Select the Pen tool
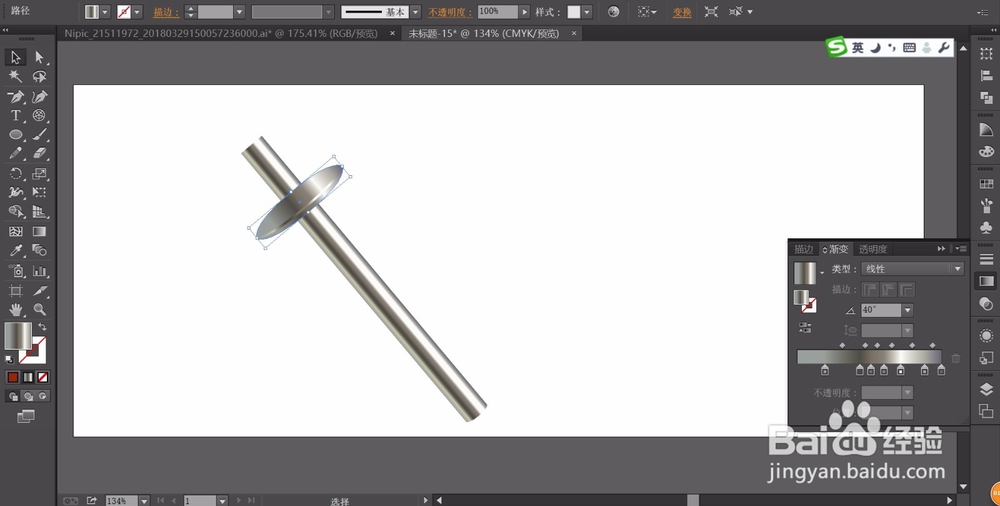1000x506 pixels. coord(15,96)
